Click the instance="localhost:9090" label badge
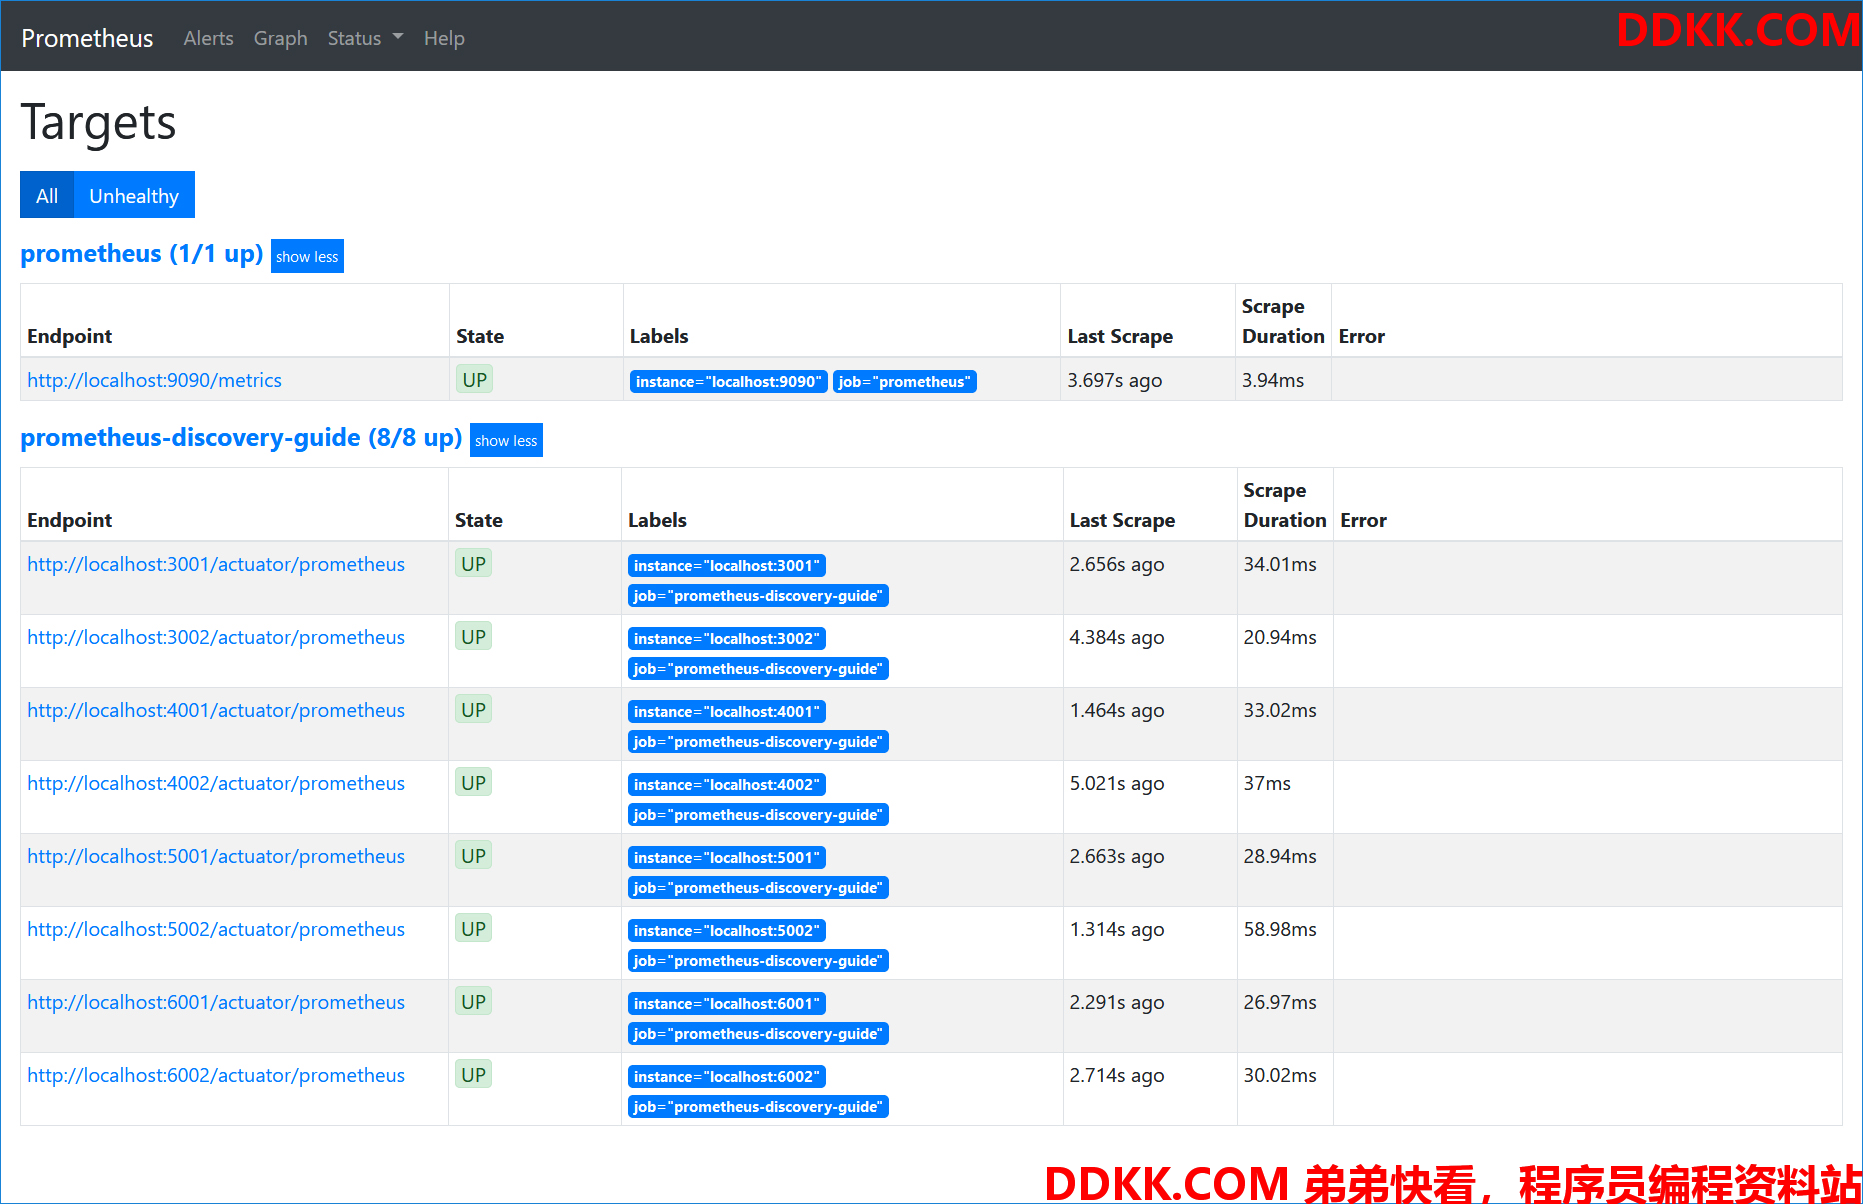The image size is (1863, 1204). coord(728,382)
